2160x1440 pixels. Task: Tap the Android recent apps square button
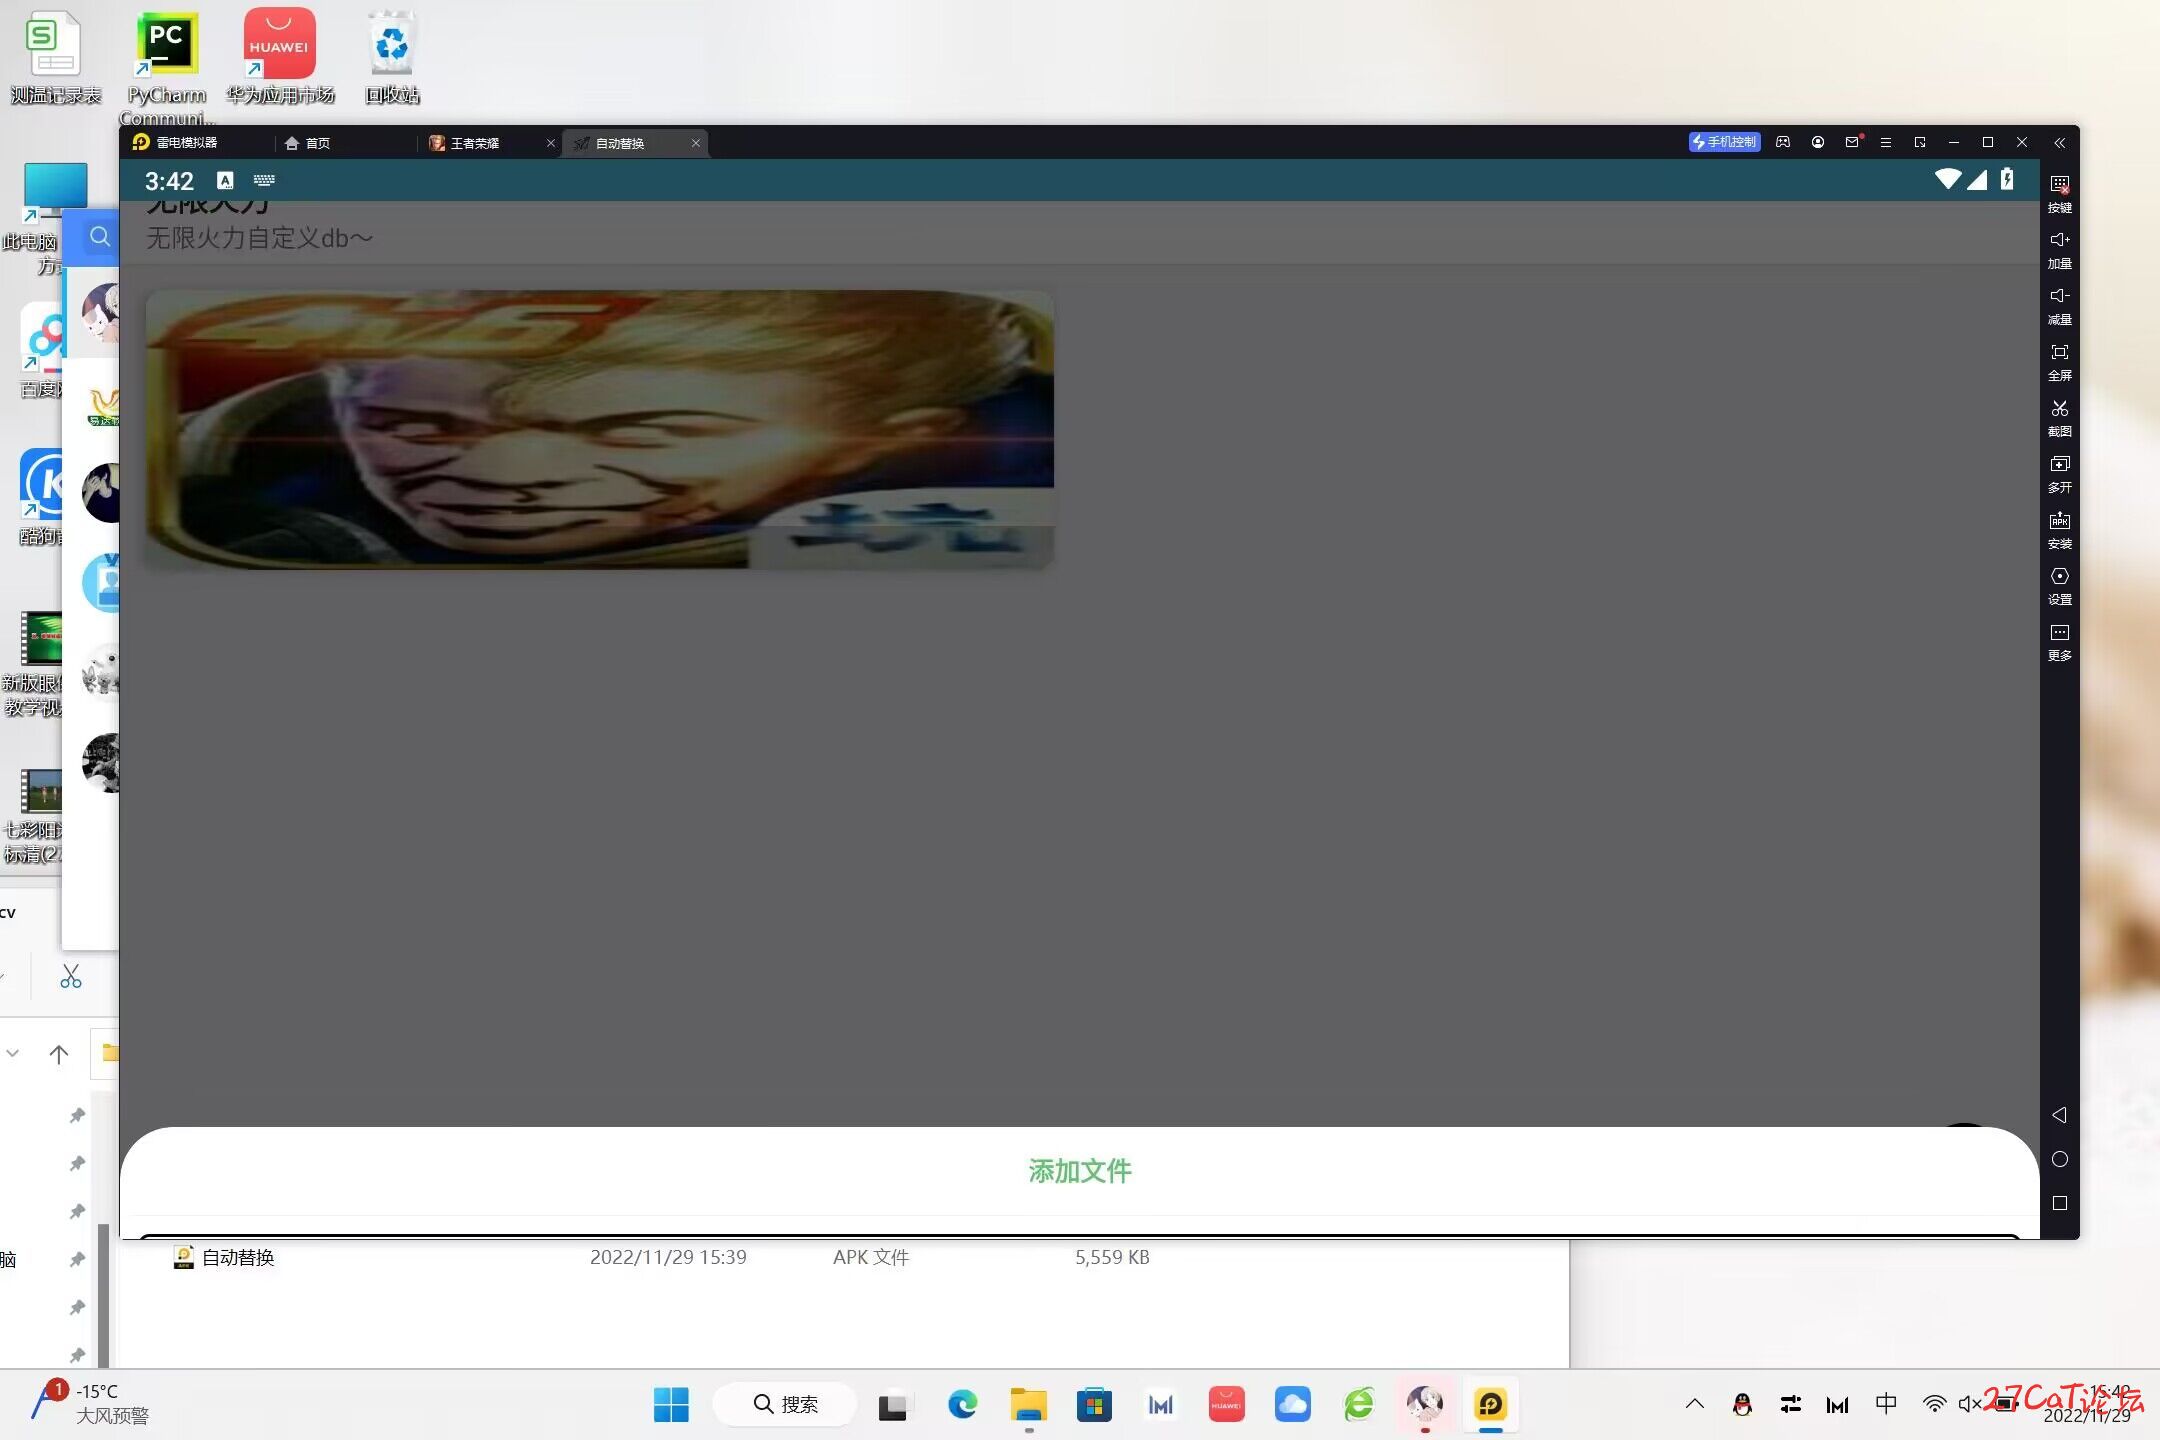[x=2059, y=1203]
